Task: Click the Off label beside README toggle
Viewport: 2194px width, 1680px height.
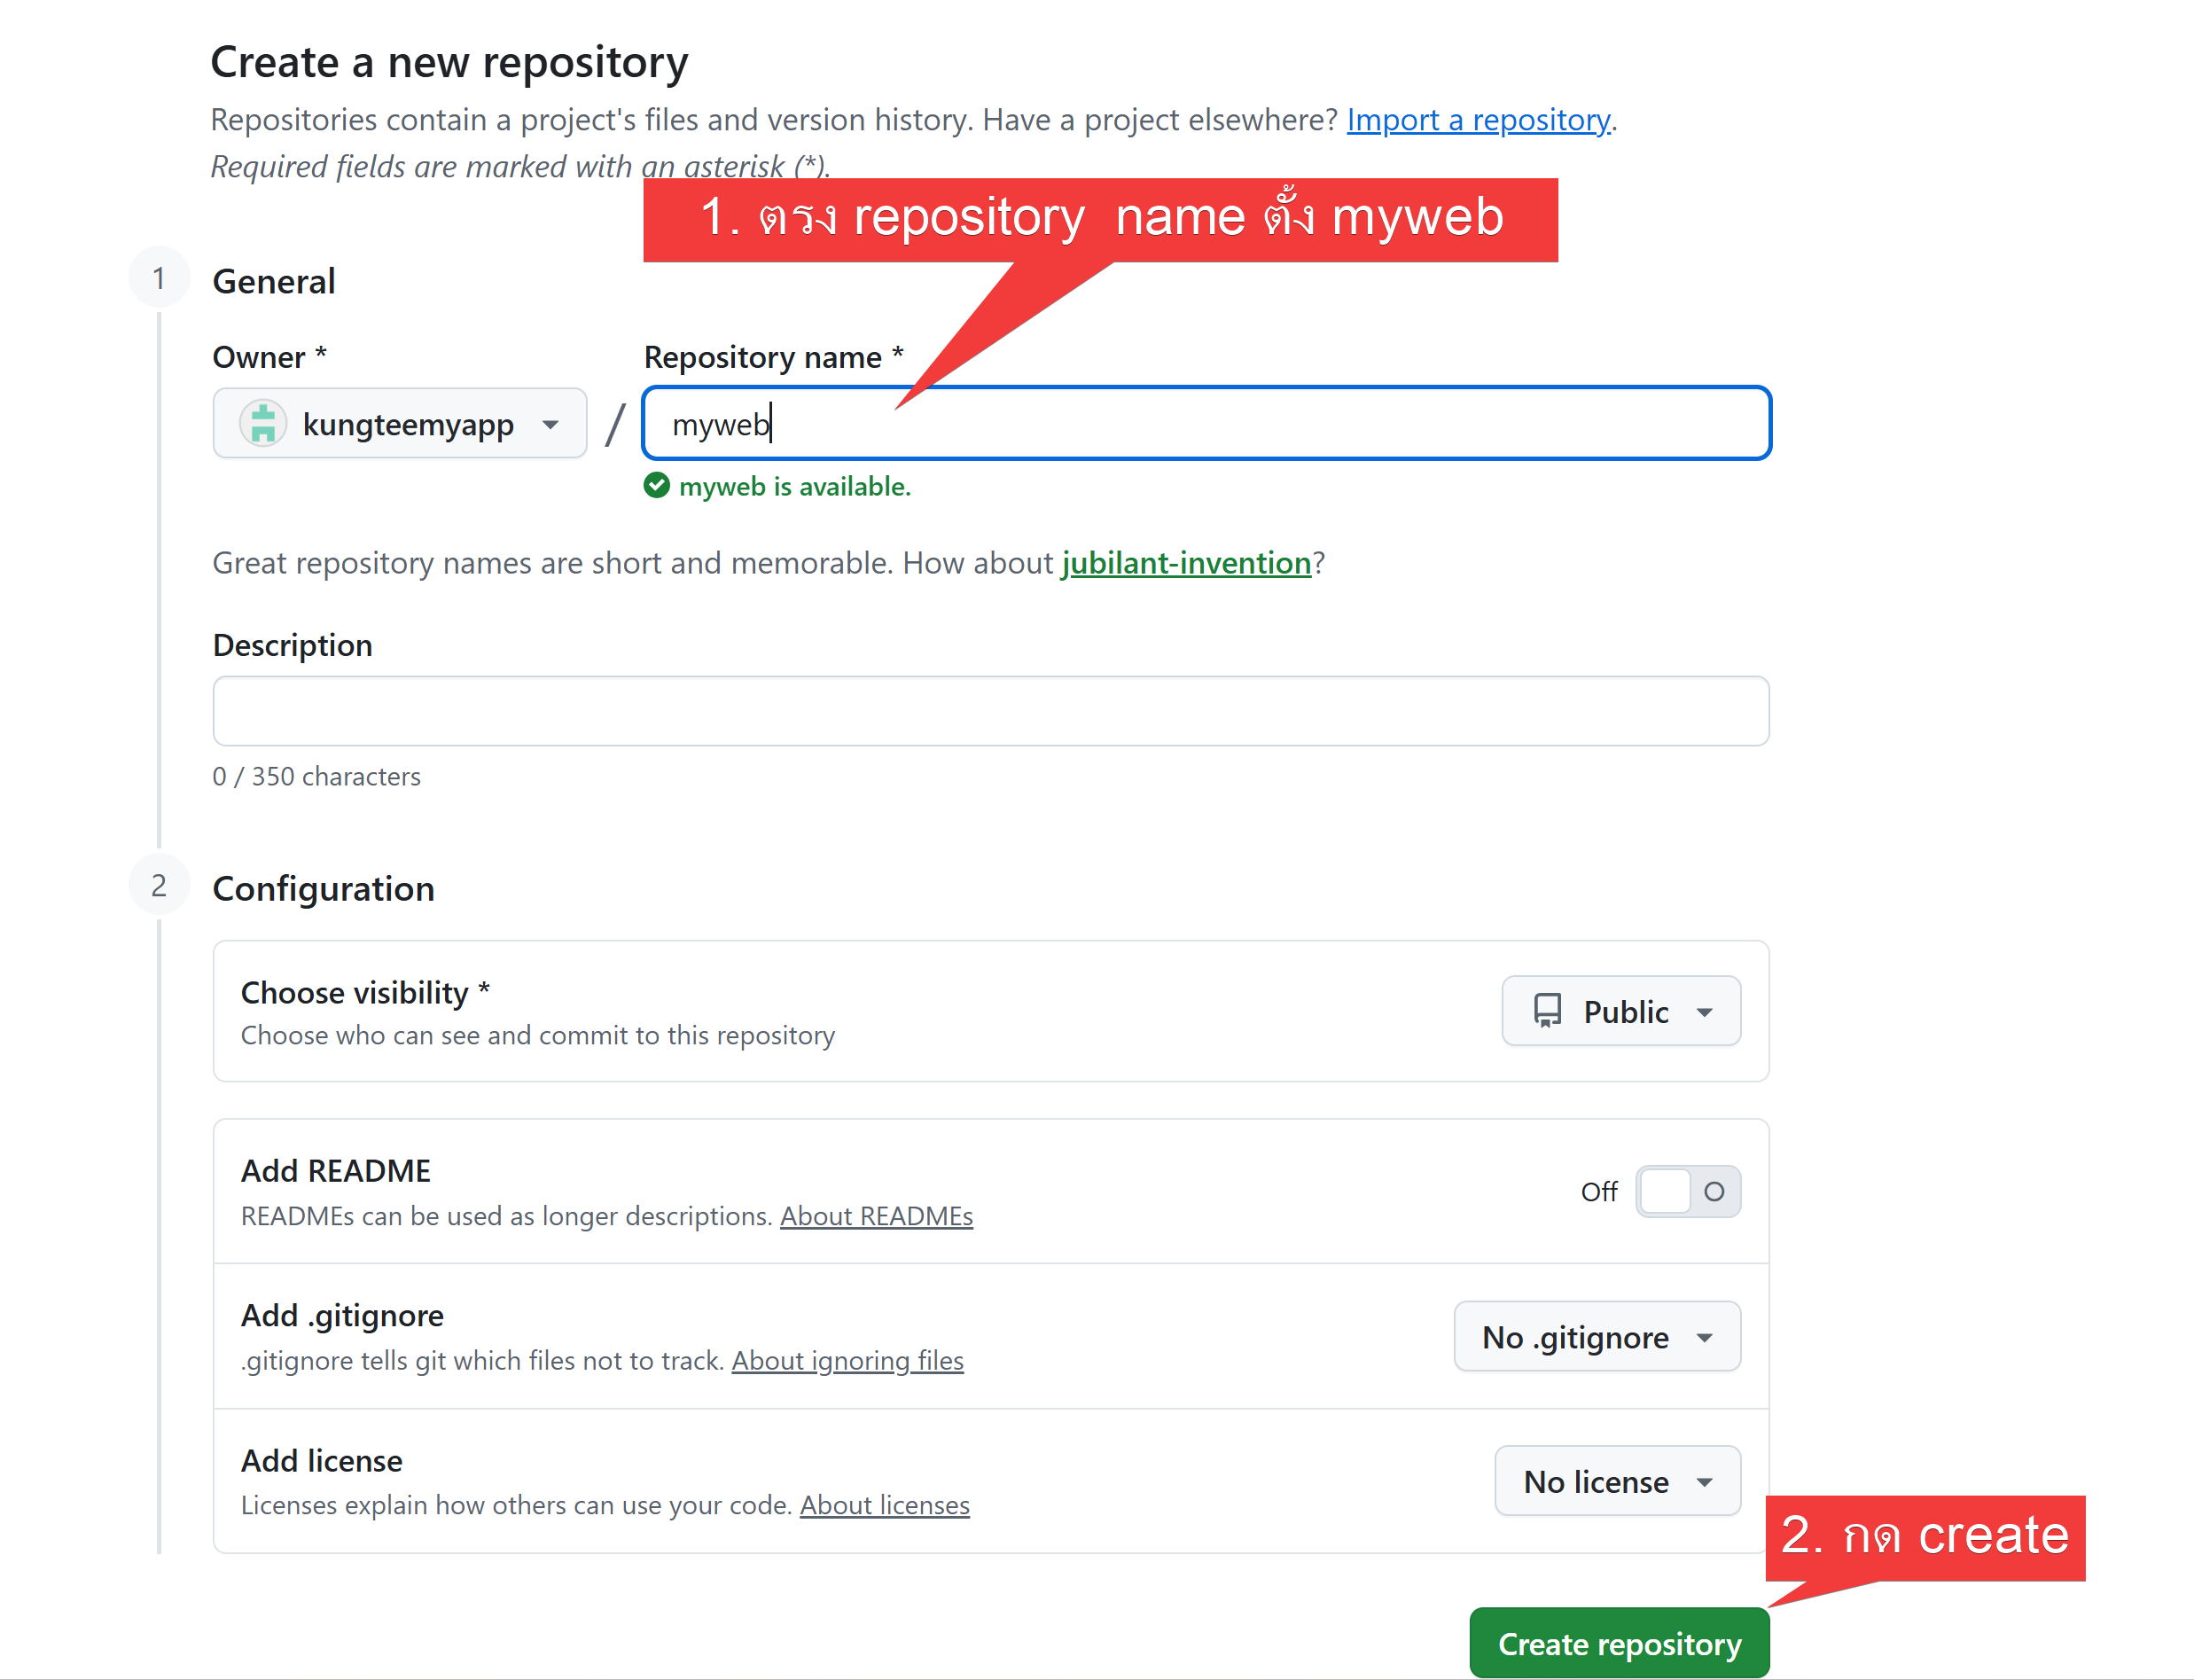Action: [1598, 1192]
